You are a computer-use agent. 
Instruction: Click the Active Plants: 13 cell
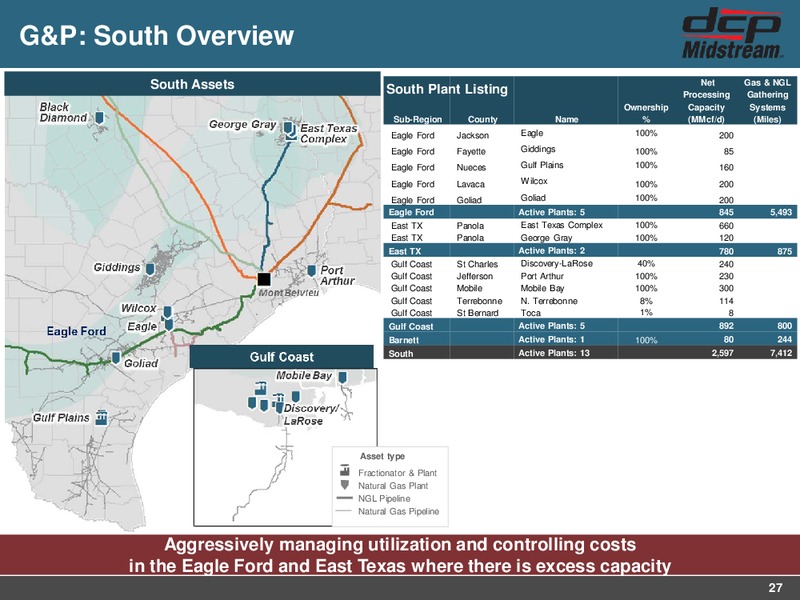click(x=554, y=353)
